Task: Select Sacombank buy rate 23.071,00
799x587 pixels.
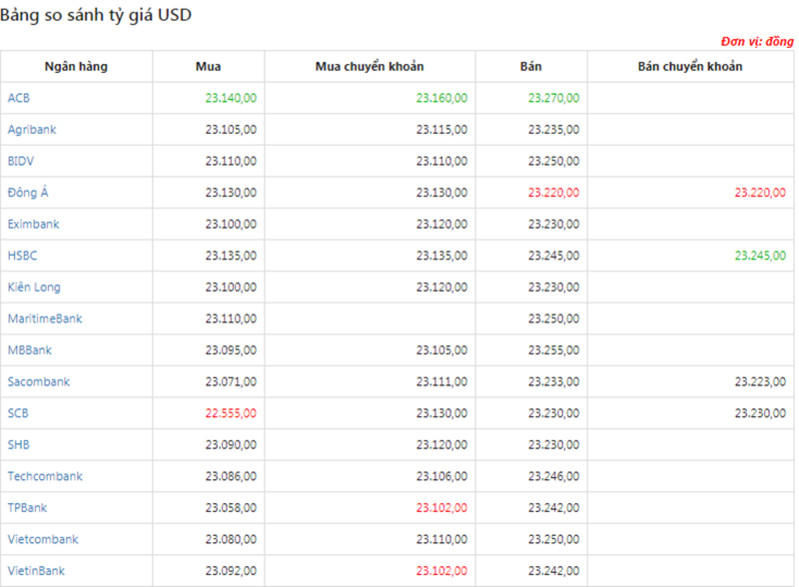Action: coord(231,382)
